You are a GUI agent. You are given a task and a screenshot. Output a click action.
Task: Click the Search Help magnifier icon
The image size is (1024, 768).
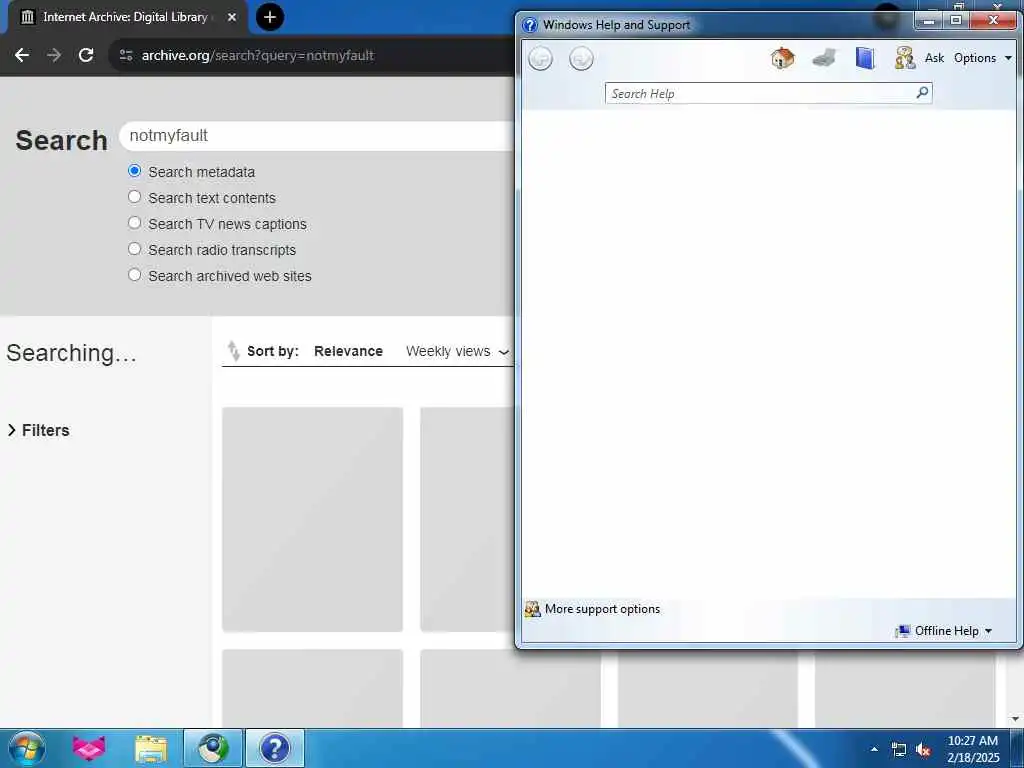point(922,93)
